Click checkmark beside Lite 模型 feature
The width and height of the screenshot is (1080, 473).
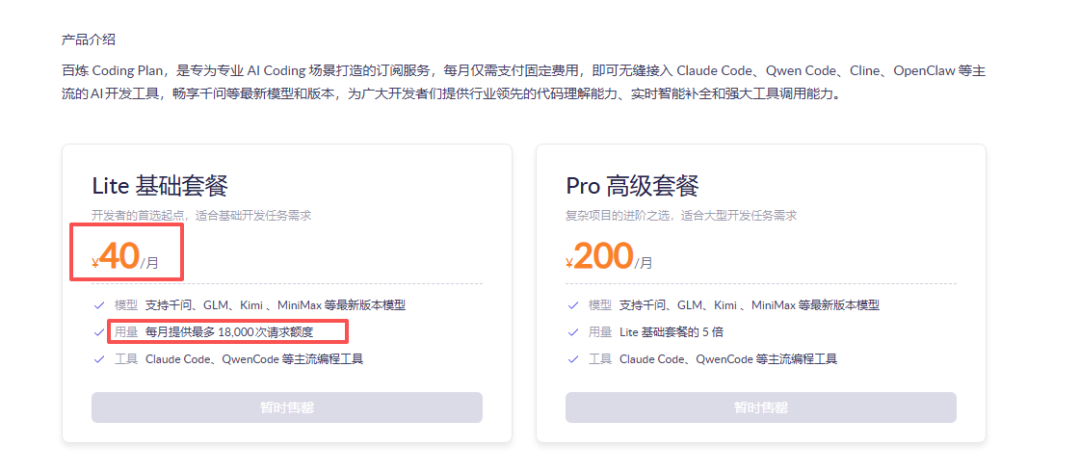99,305
